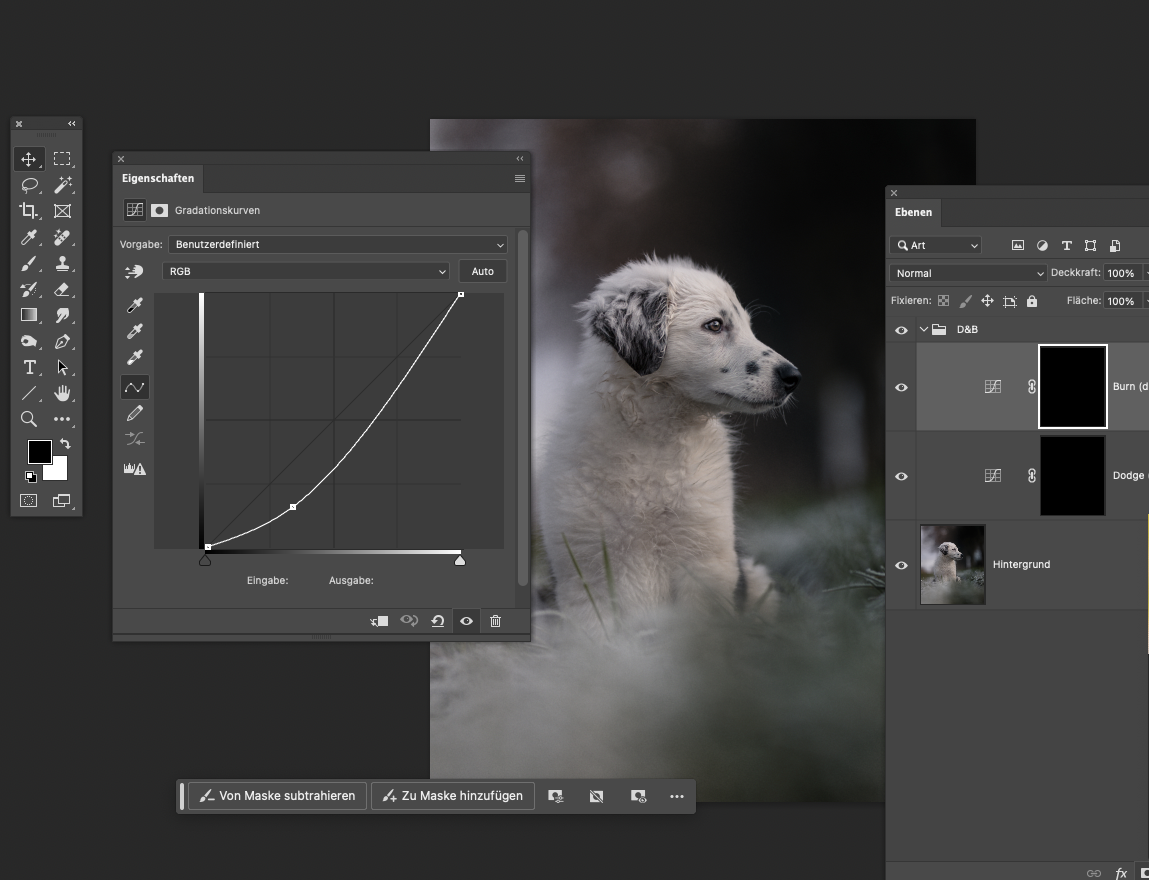This screenshot has width=1149, height=880.
Task: Select the Hand tool
Action: pos(62,393)
